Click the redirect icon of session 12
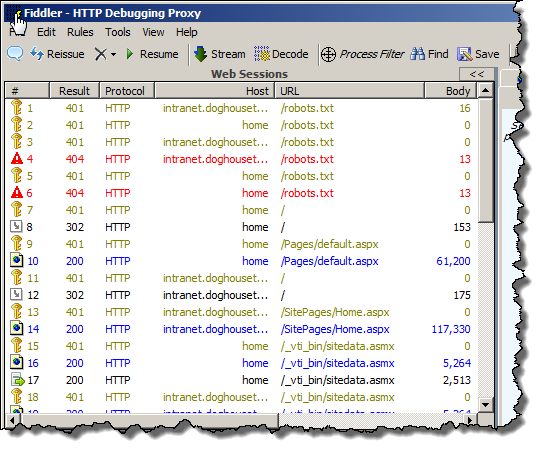This screenshot has height=451, width=543. pos(16,294)
